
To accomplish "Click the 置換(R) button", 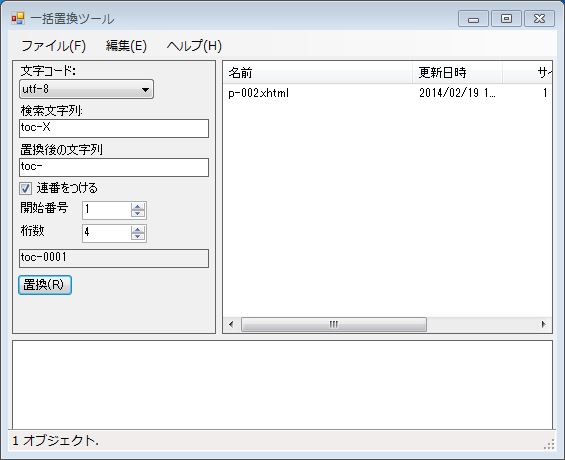I will [x=45, y=285].
